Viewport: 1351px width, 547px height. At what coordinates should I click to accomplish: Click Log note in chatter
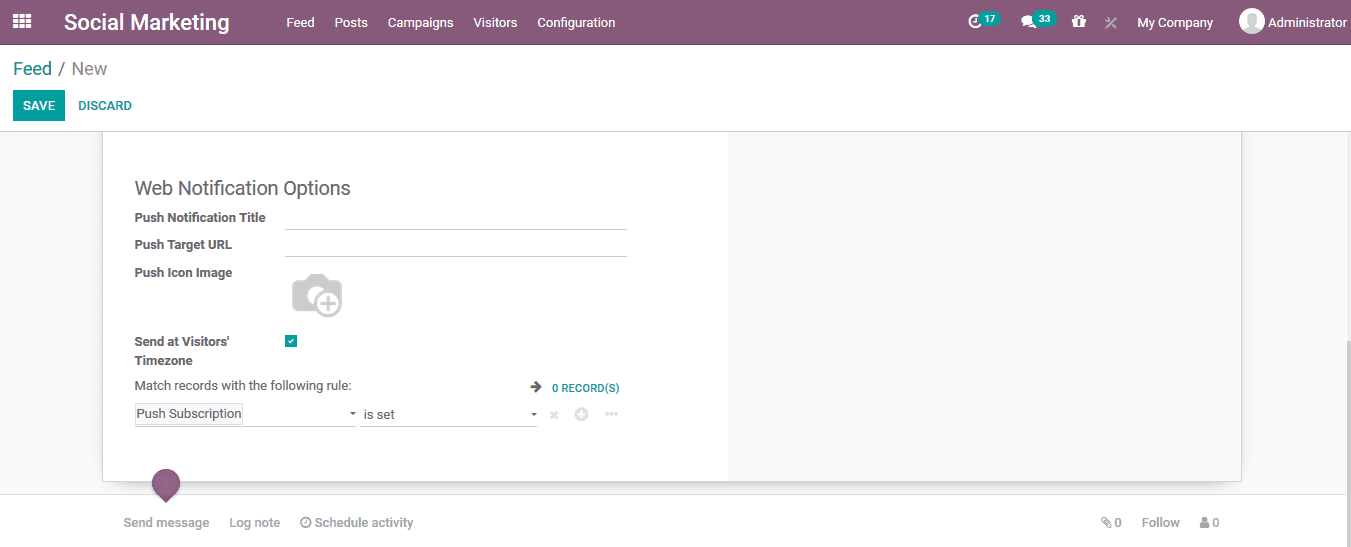click(254, 523)
